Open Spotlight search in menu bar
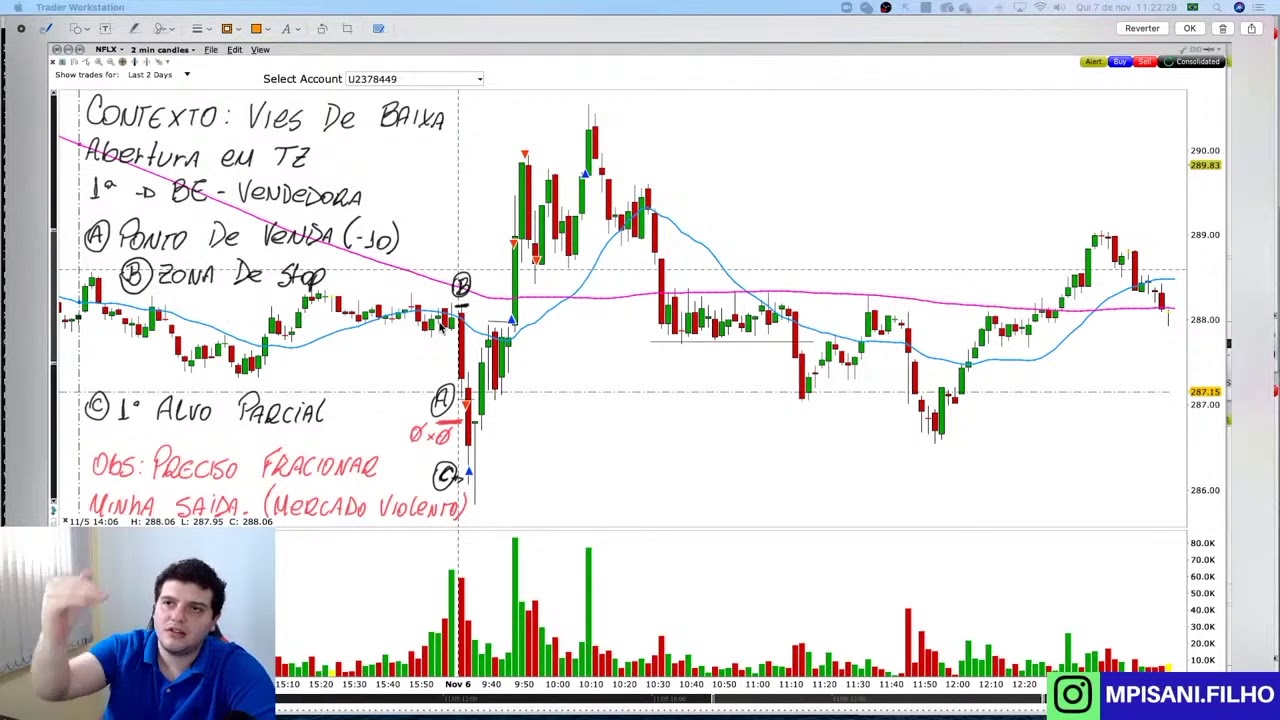 tap(1217, 7)
